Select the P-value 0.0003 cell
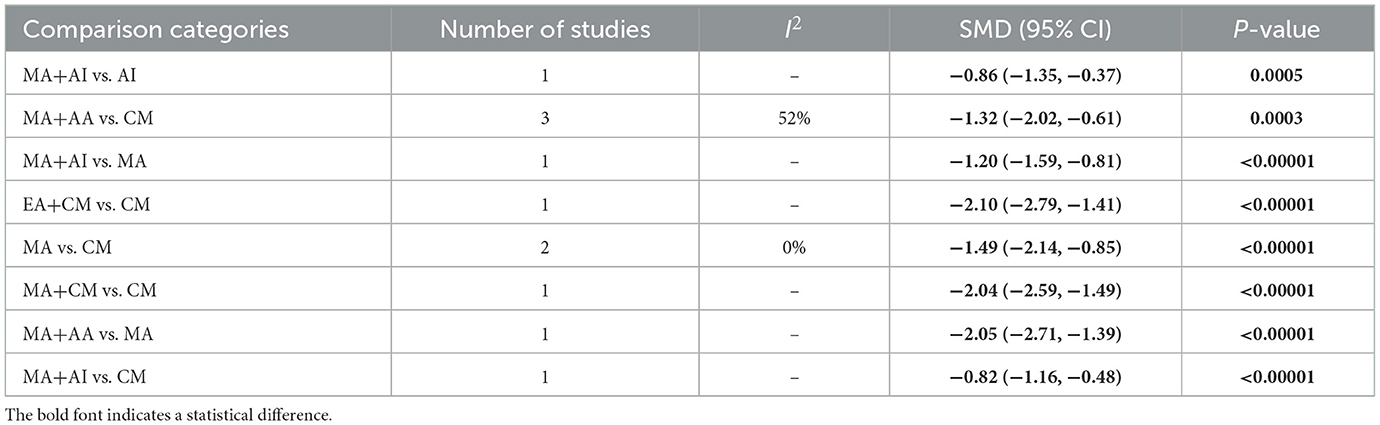The height and width of the screenshot is (425, 1380). coord(1276,119)
